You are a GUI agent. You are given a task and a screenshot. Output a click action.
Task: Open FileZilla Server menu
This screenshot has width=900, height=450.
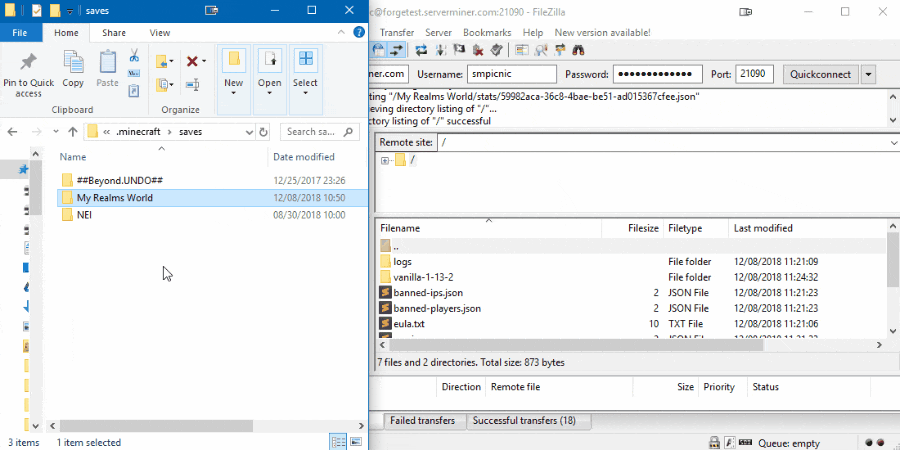click(x=439, y=33)
